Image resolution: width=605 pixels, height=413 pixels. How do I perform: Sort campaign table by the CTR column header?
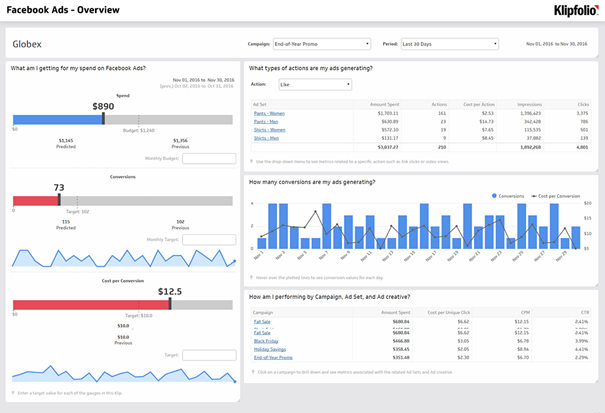tap(583, 313)
